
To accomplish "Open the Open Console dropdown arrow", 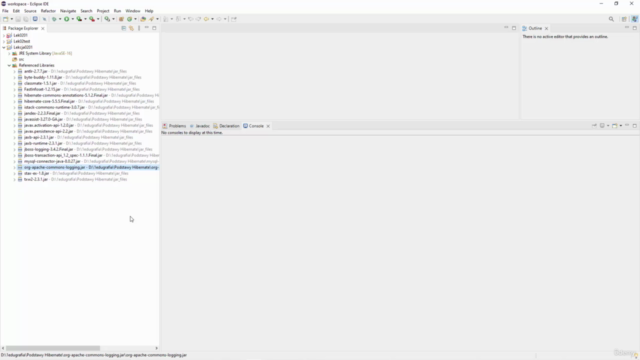I will pos(621,126).
